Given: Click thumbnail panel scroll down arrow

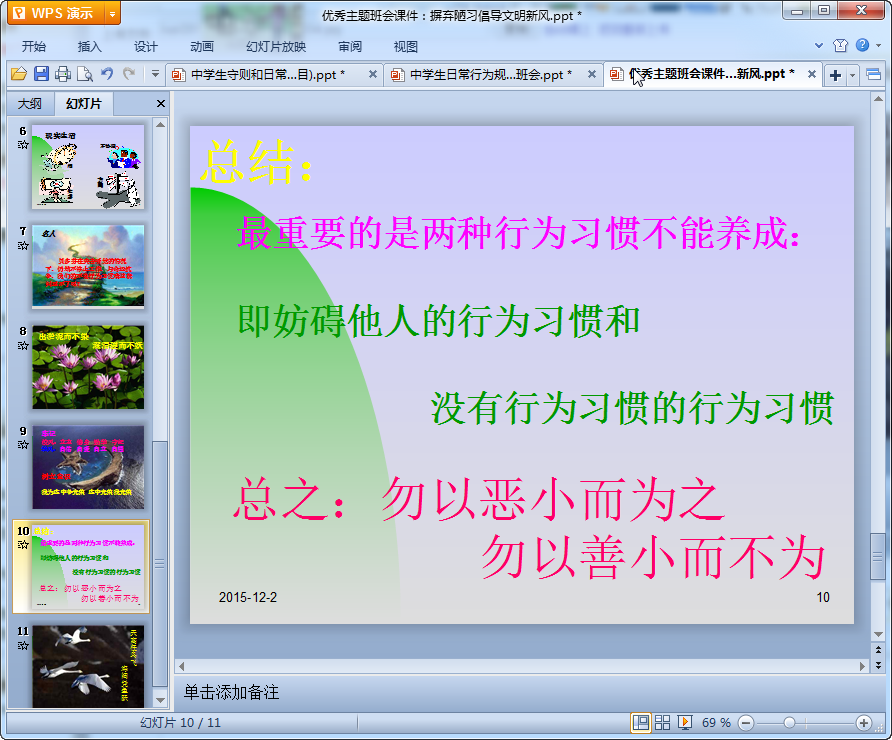Looking at the screenshot, I should [160, 700].
